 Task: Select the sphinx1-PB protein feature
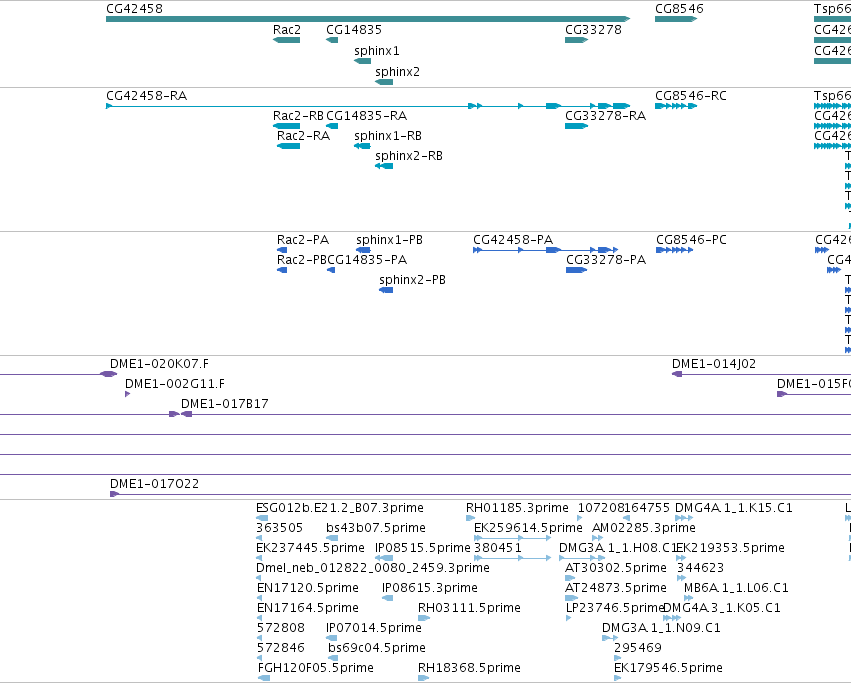click(x=363, y=250)
